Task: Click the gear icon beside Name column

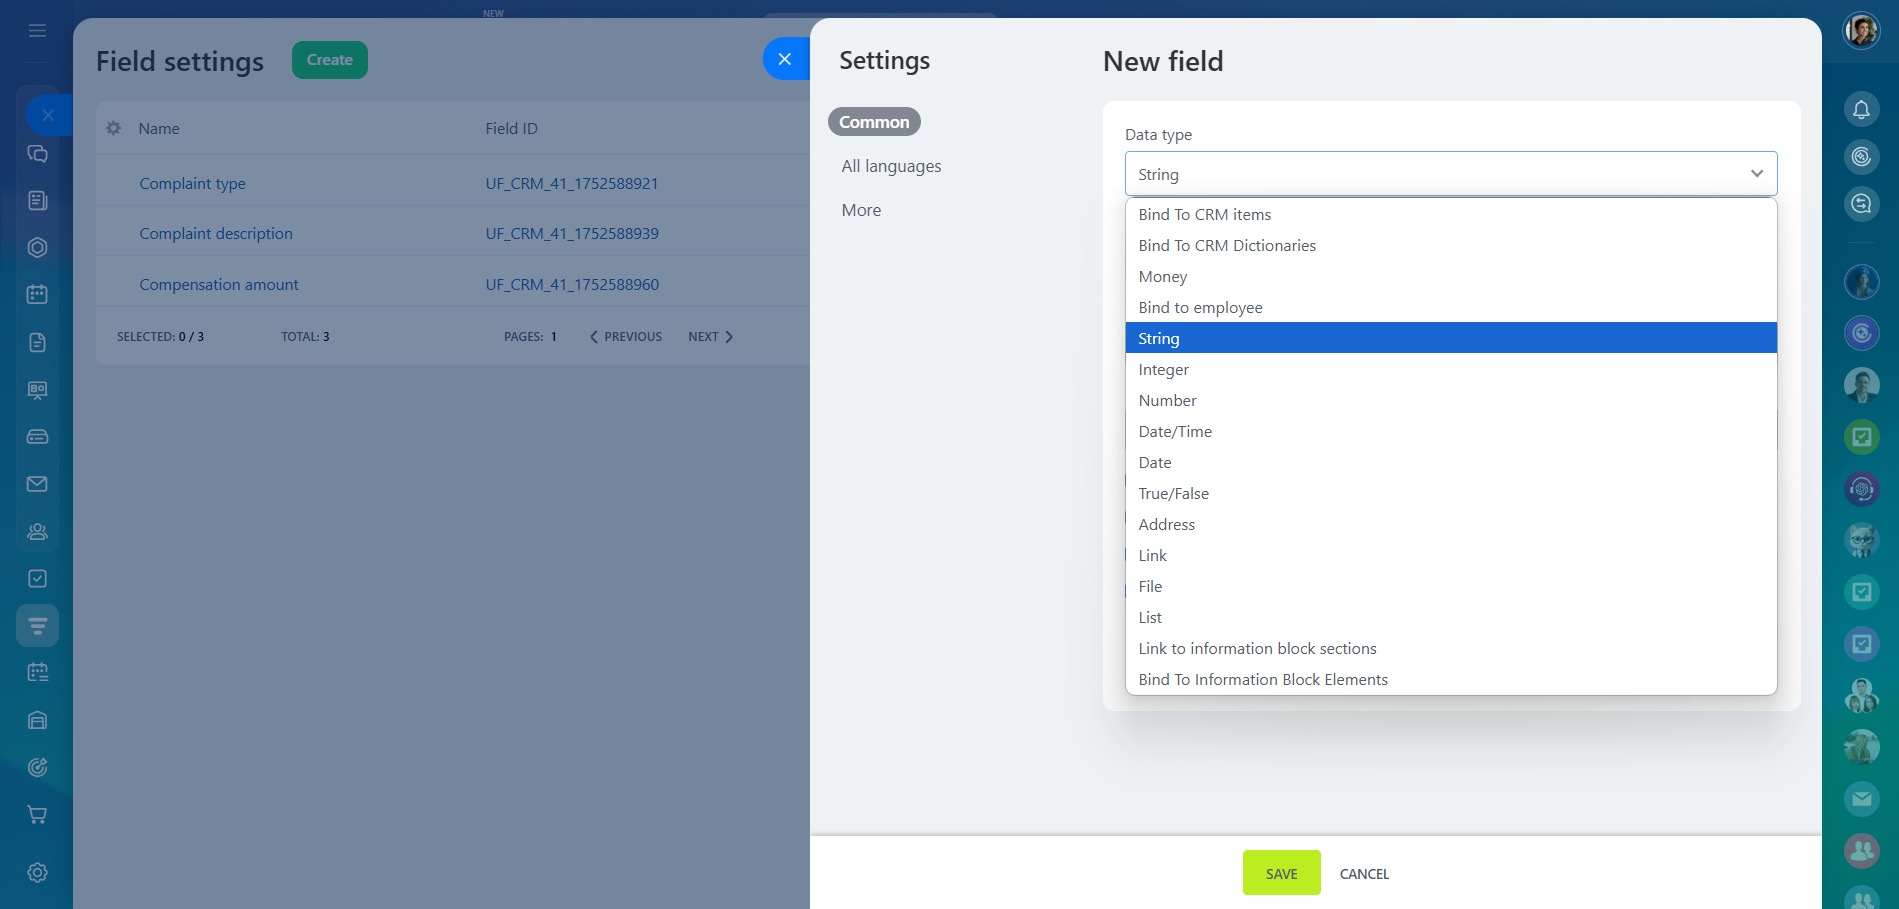Action: tap(114, 128)
